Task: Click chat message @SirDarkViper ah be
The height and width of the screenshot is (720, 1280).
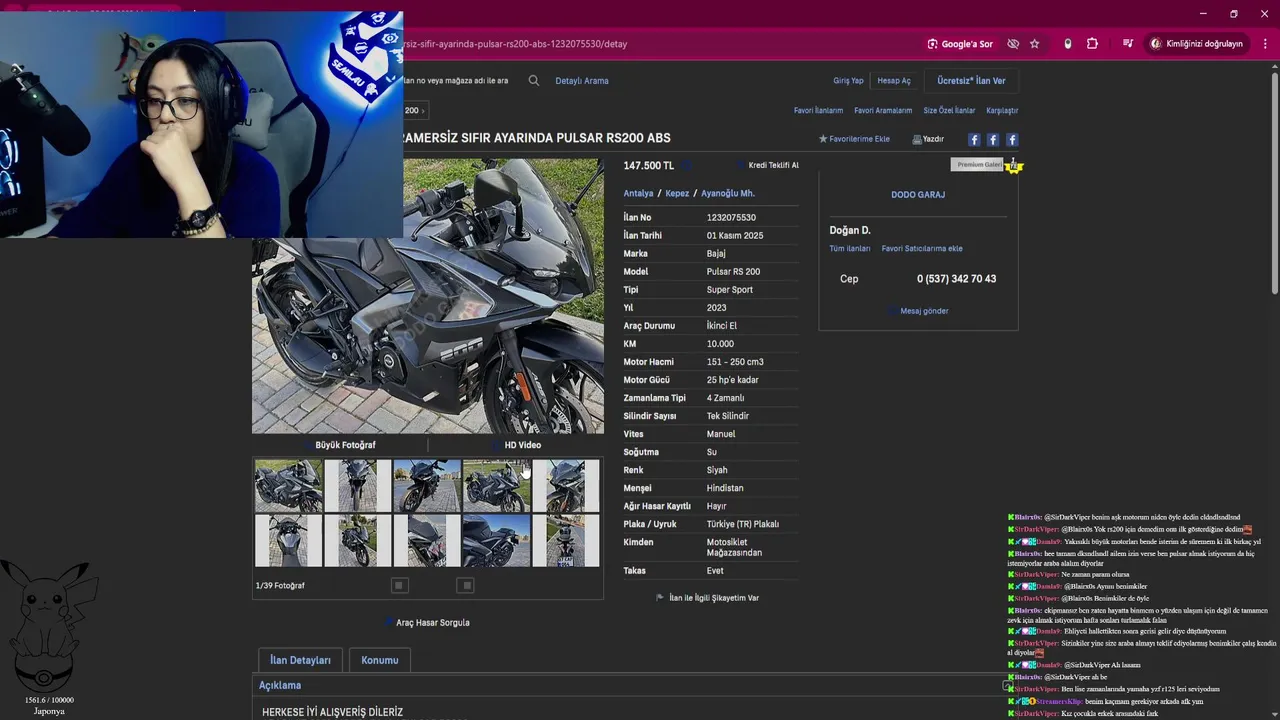Action: [x=1075, y=677]
